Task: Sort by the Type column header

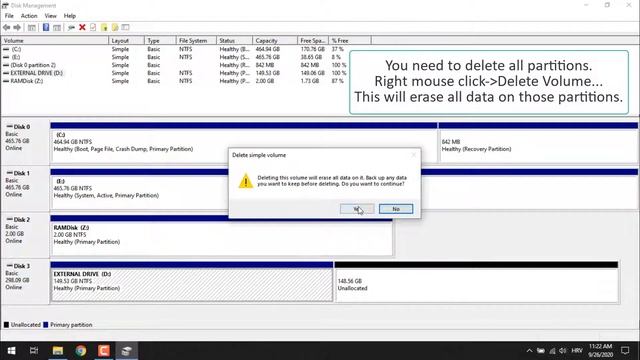Action: tap(160, 41)
